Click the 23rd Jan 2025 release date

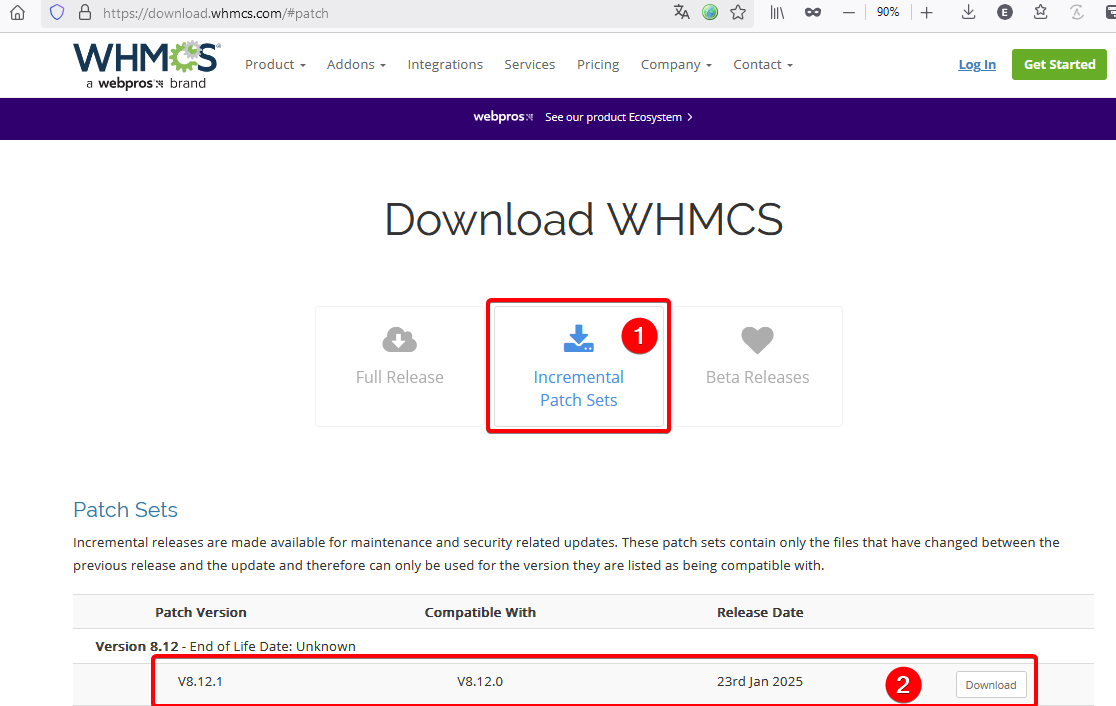click(x=759, y=681)
